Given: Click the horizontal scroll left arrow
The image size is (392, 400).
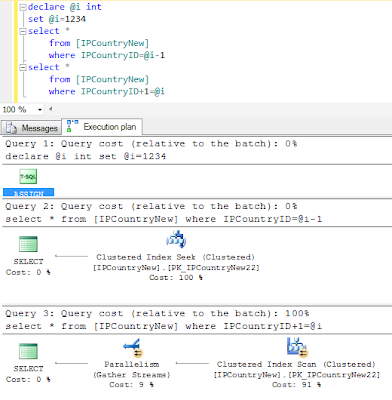Looking at the screenshot, I should 51,109.
